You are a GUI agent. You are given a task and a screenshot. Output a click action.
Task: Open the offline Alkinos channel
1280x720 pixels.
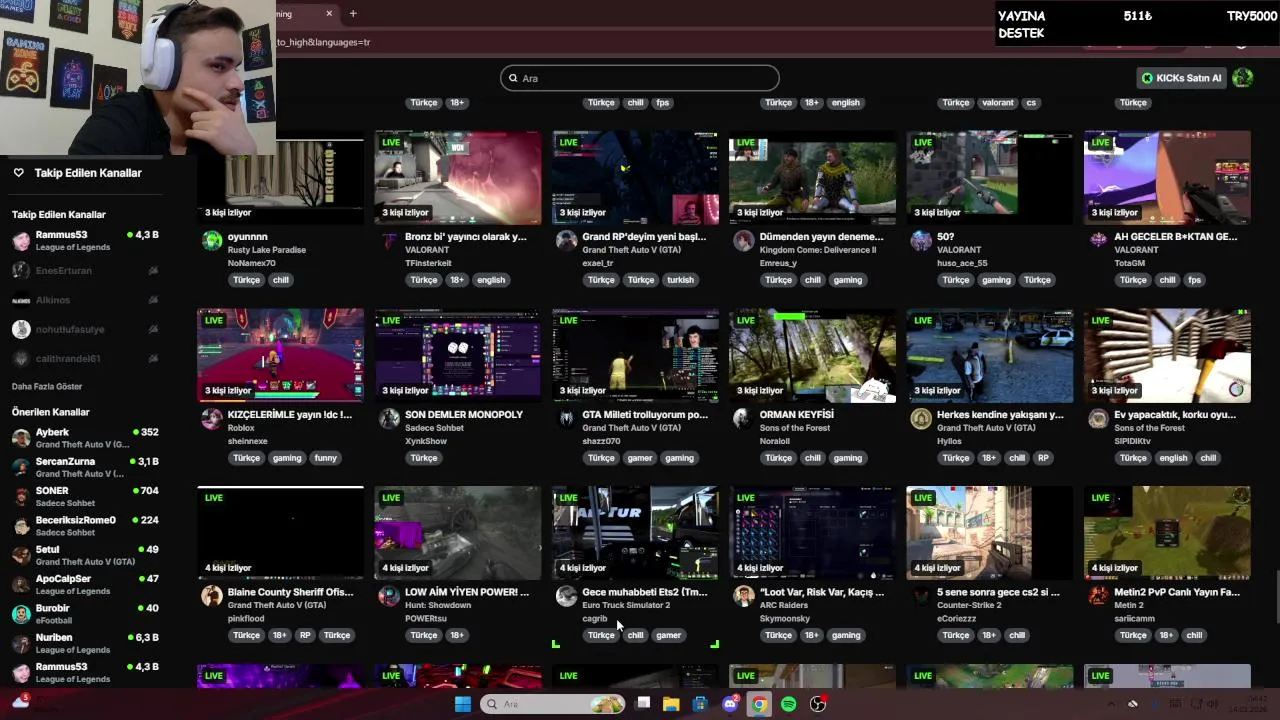tap(85, 300)
